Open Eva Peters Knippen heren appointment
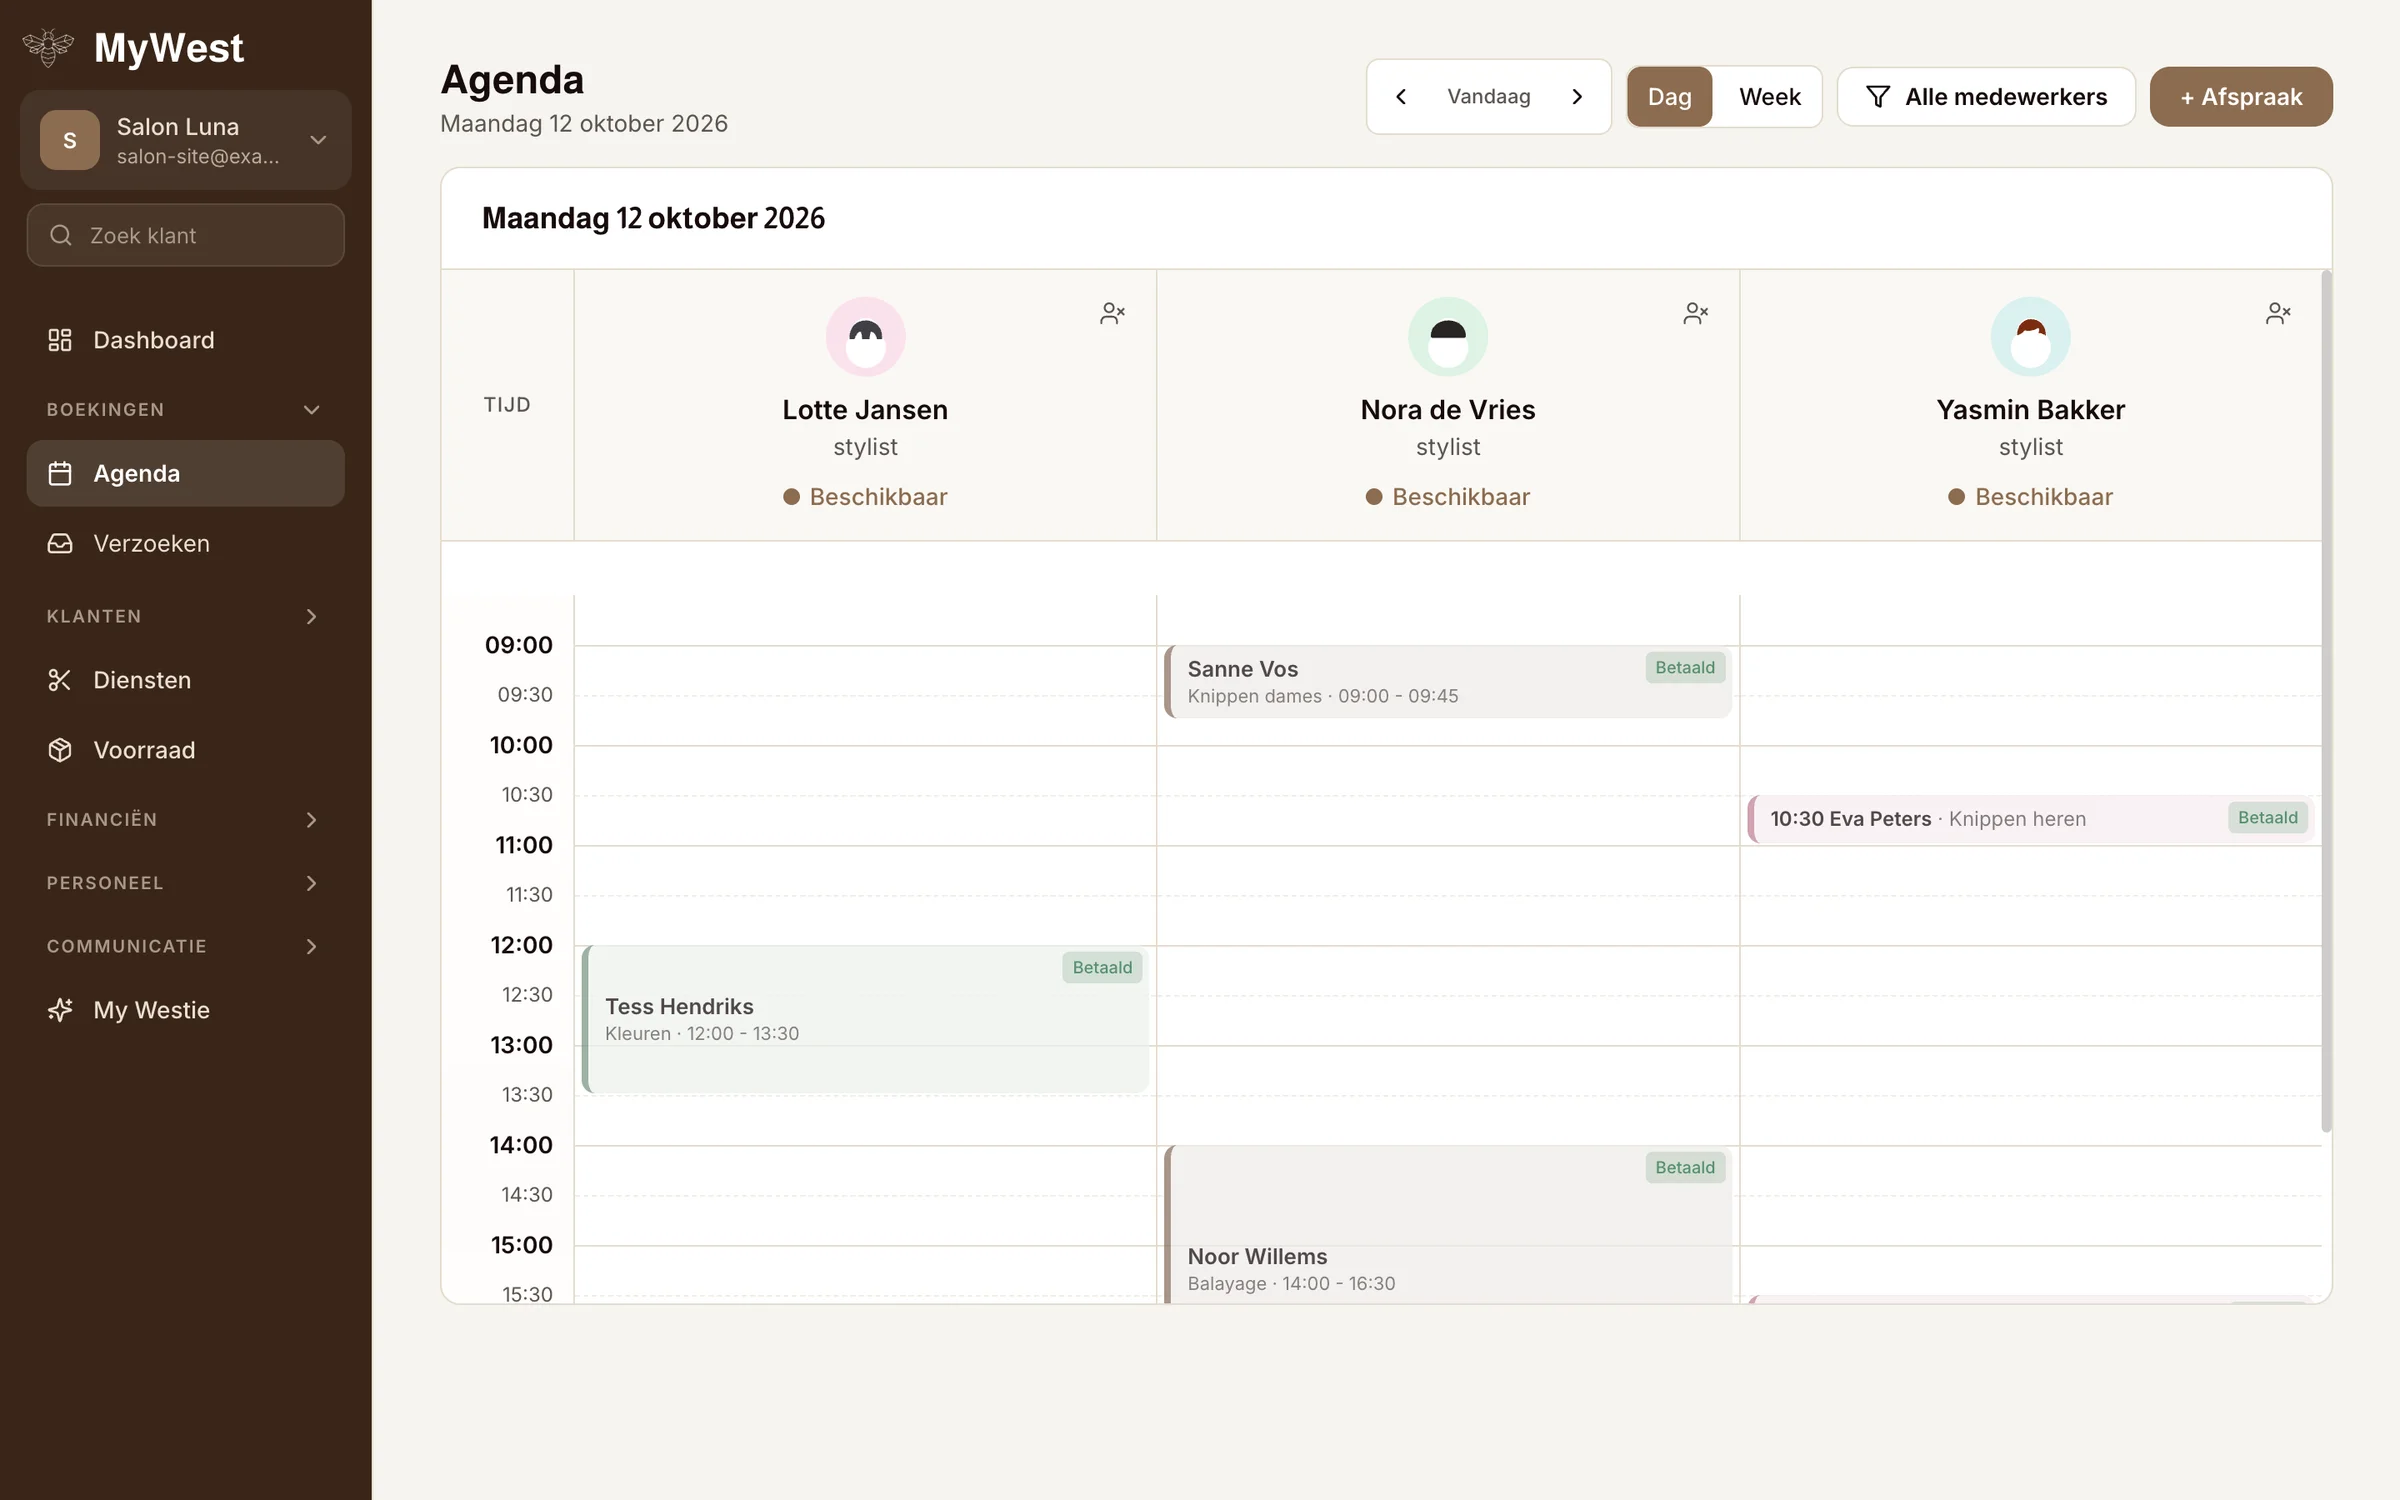Screen dimensions: 2400x1500 point(2030,819)
